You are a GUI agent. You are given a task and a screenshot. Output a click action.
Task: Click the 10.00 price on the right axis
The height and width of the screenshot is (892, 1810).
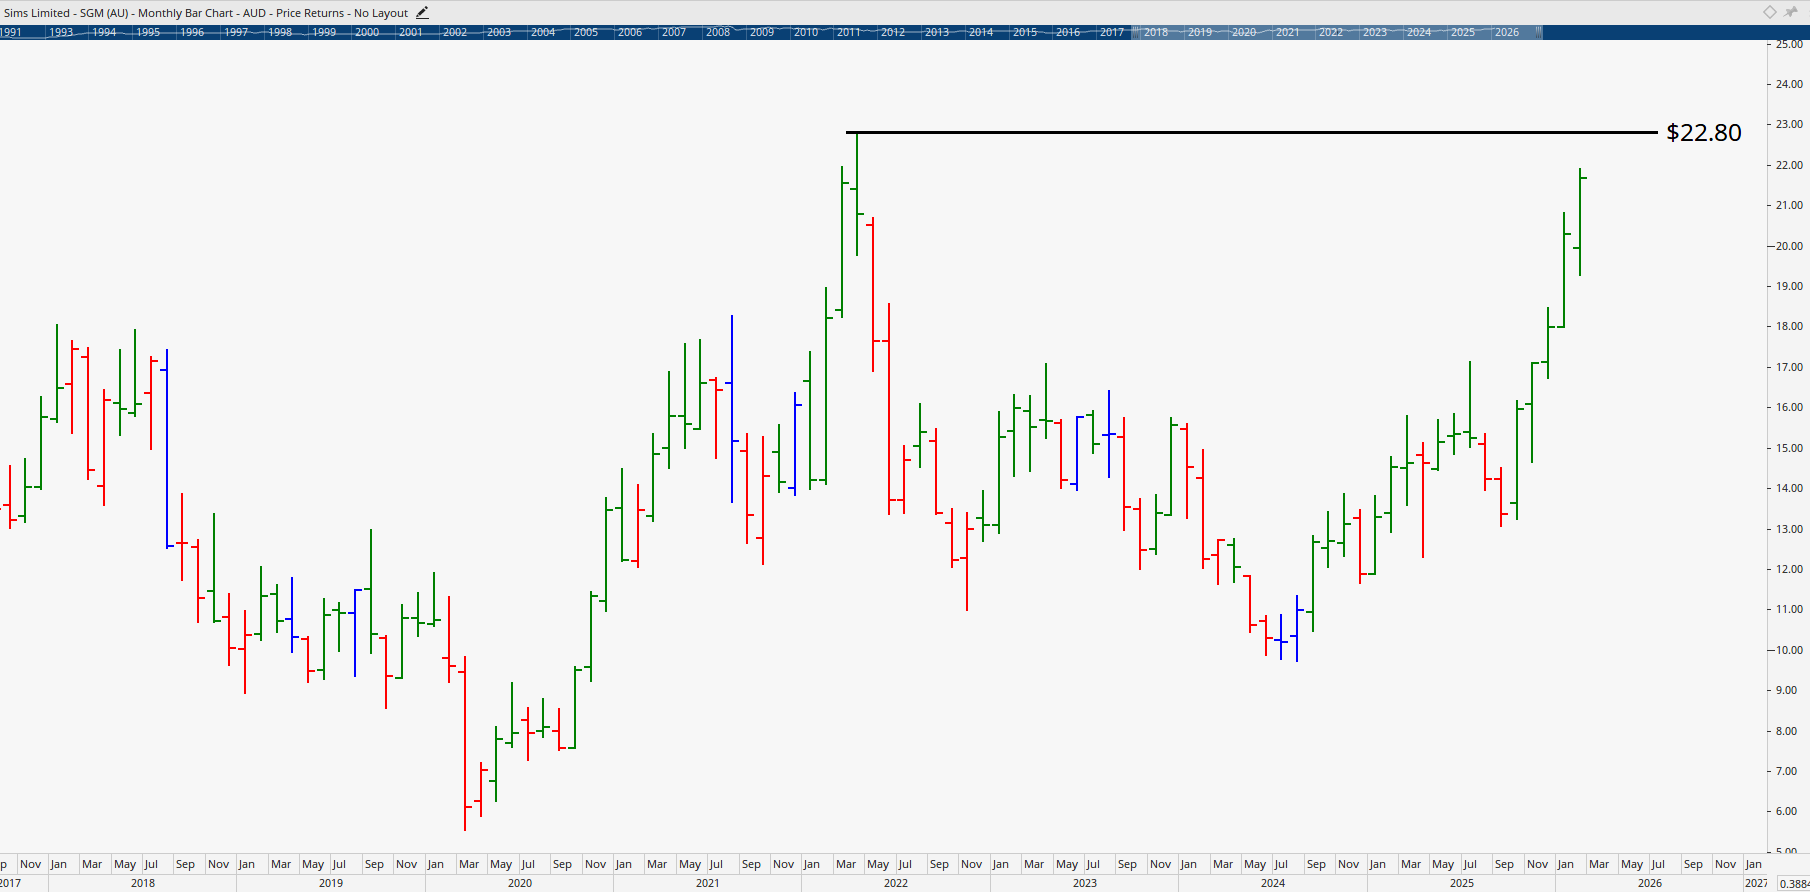click(1789, 650)
